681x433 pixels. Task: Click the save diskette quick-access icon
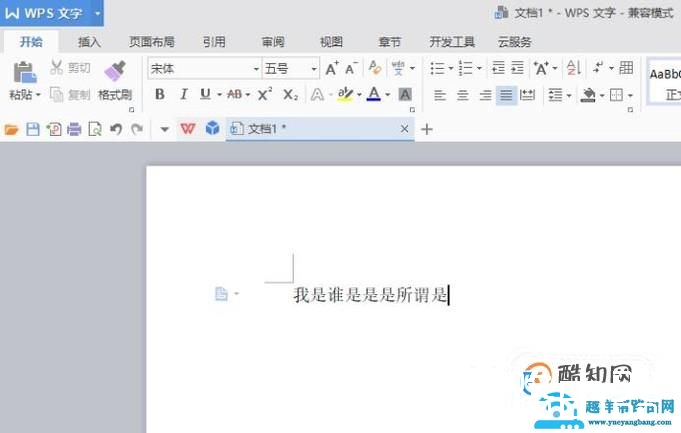(33, 129)
